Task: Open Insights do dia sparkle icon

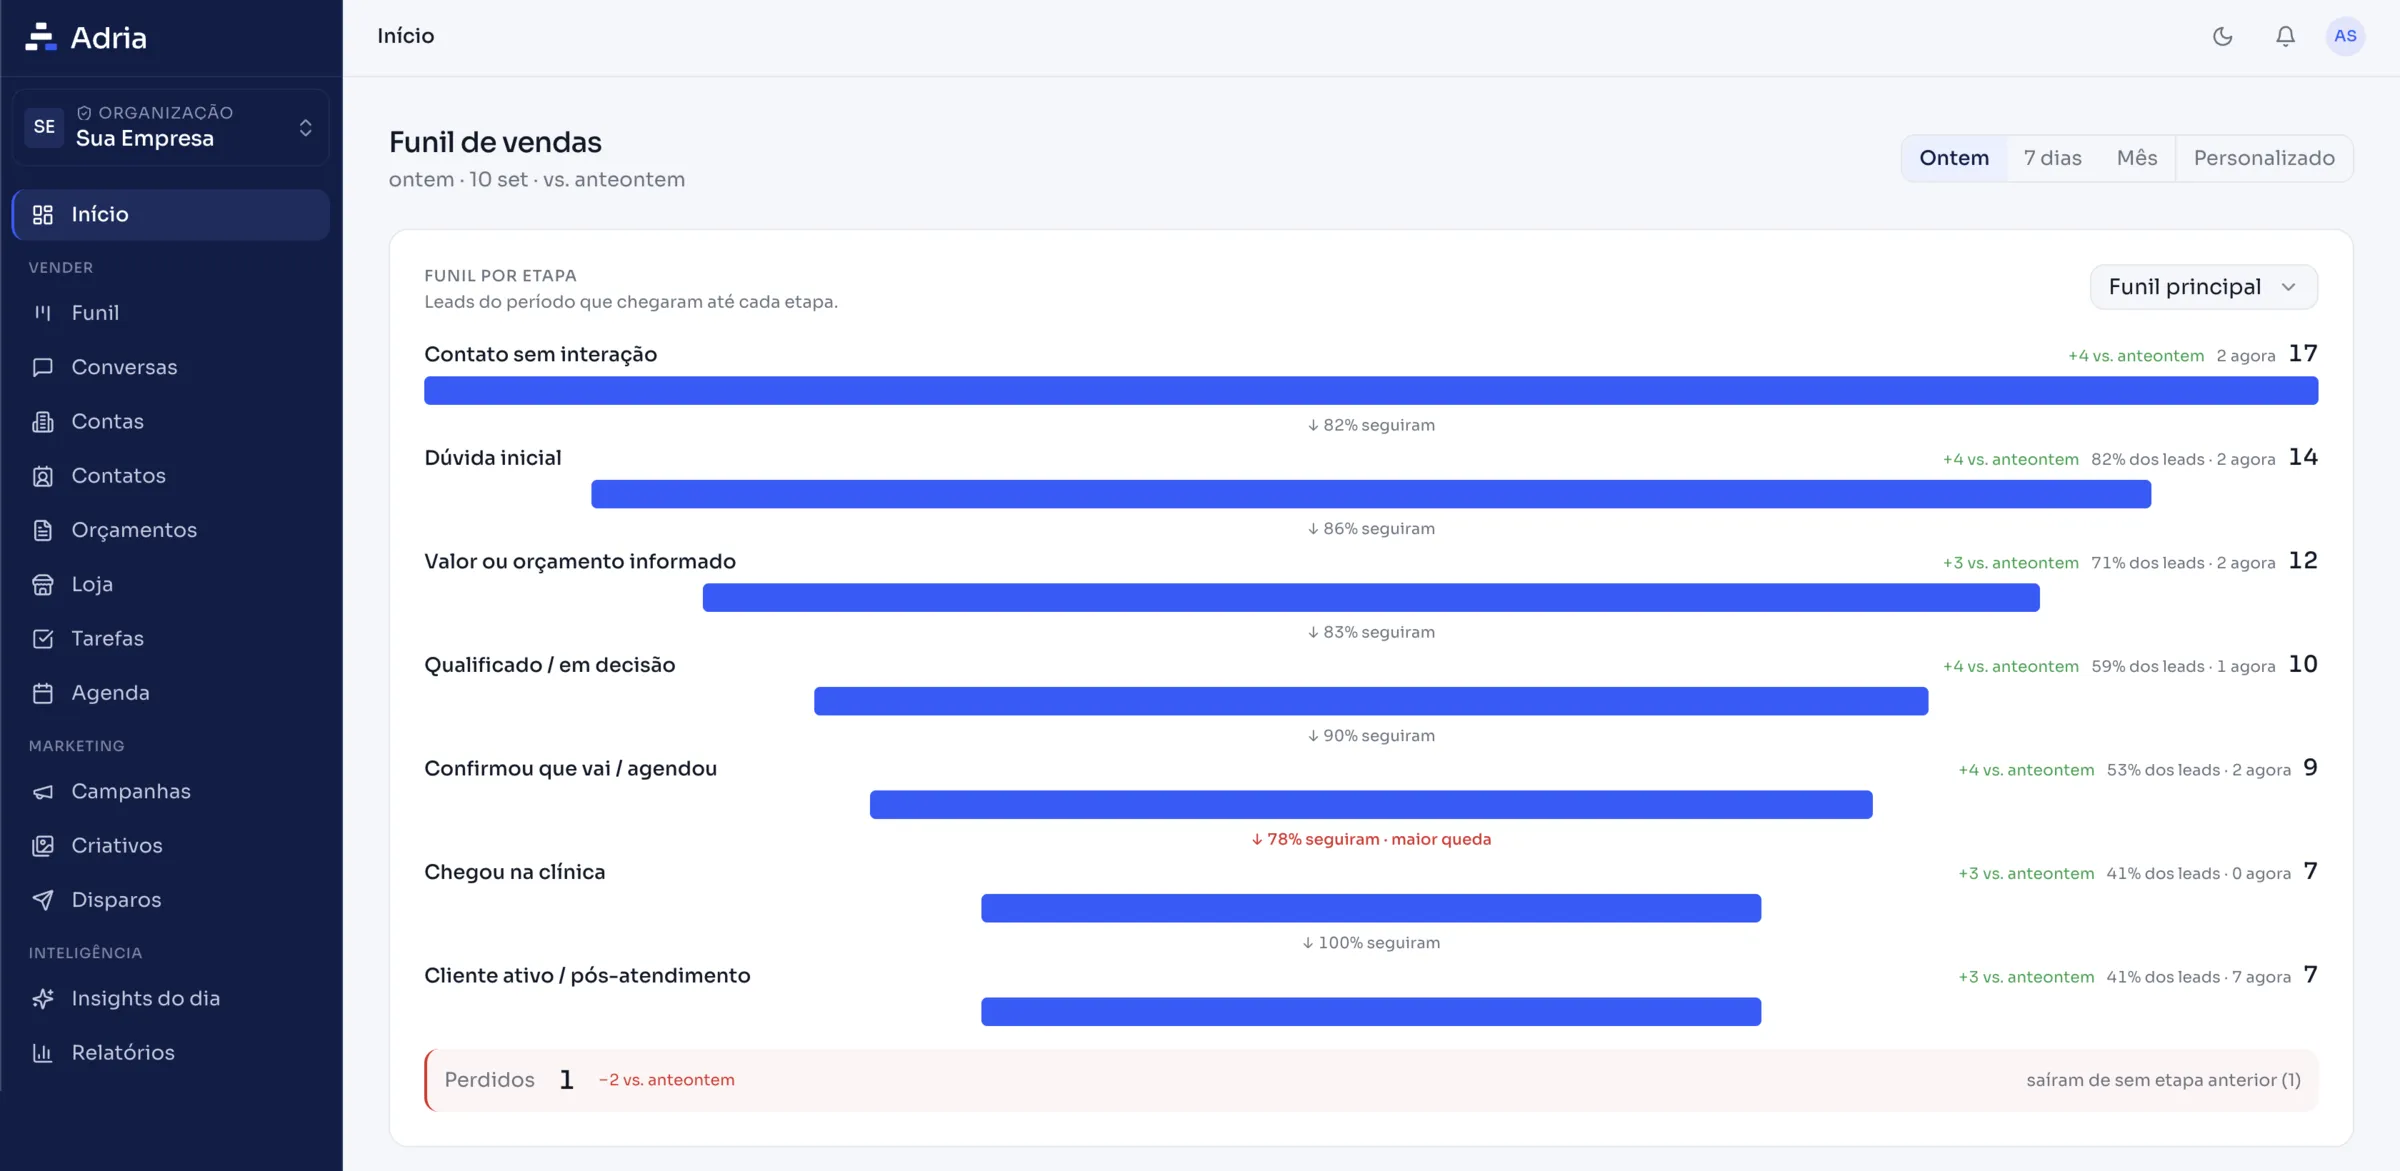Action: pos(42,998)
